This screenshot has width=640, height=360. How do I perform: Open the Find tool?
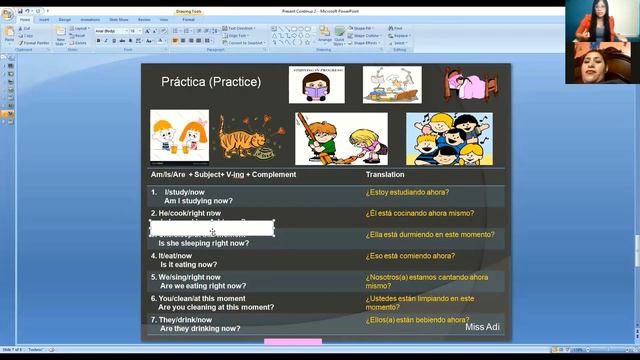pos(396,28)
